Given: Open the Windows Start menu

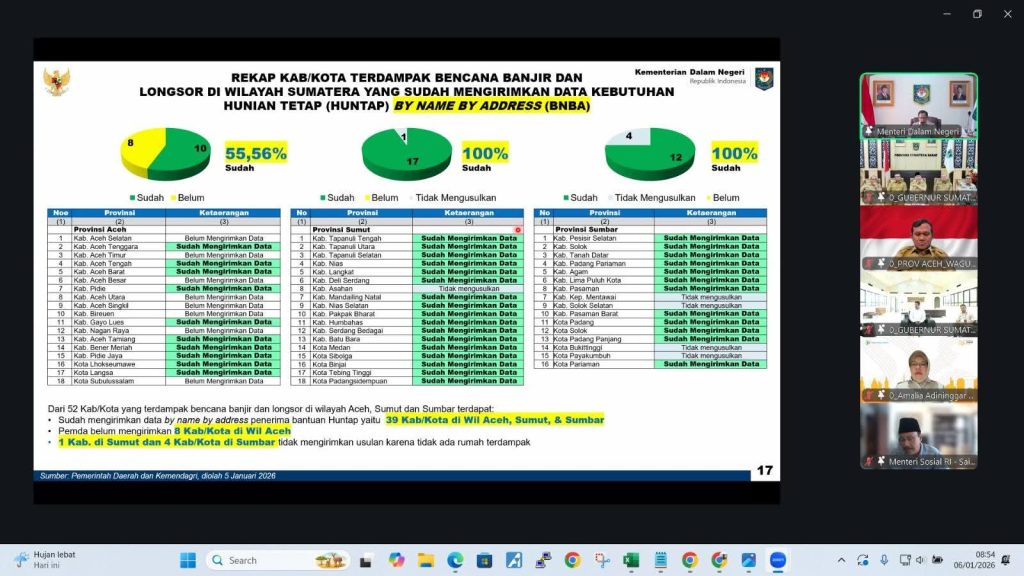Looking at the screenshot, I should coord(186,560).
